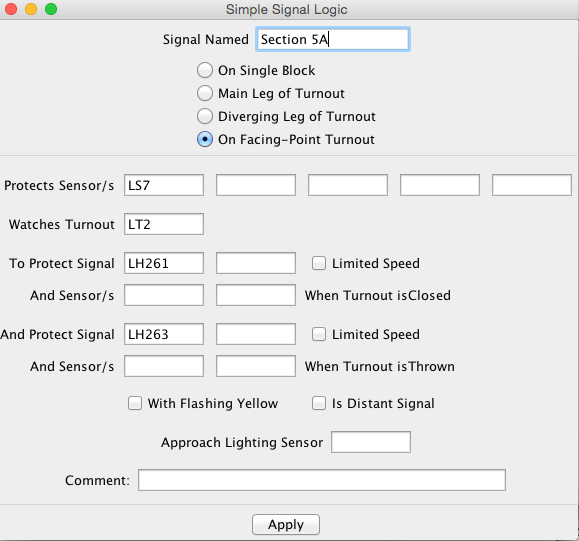Toggle With Flashing Yellow checkbox
Image resolution: width=579 pixels, height=541 pixels.
pyautogui.click(x=135, y=403)
